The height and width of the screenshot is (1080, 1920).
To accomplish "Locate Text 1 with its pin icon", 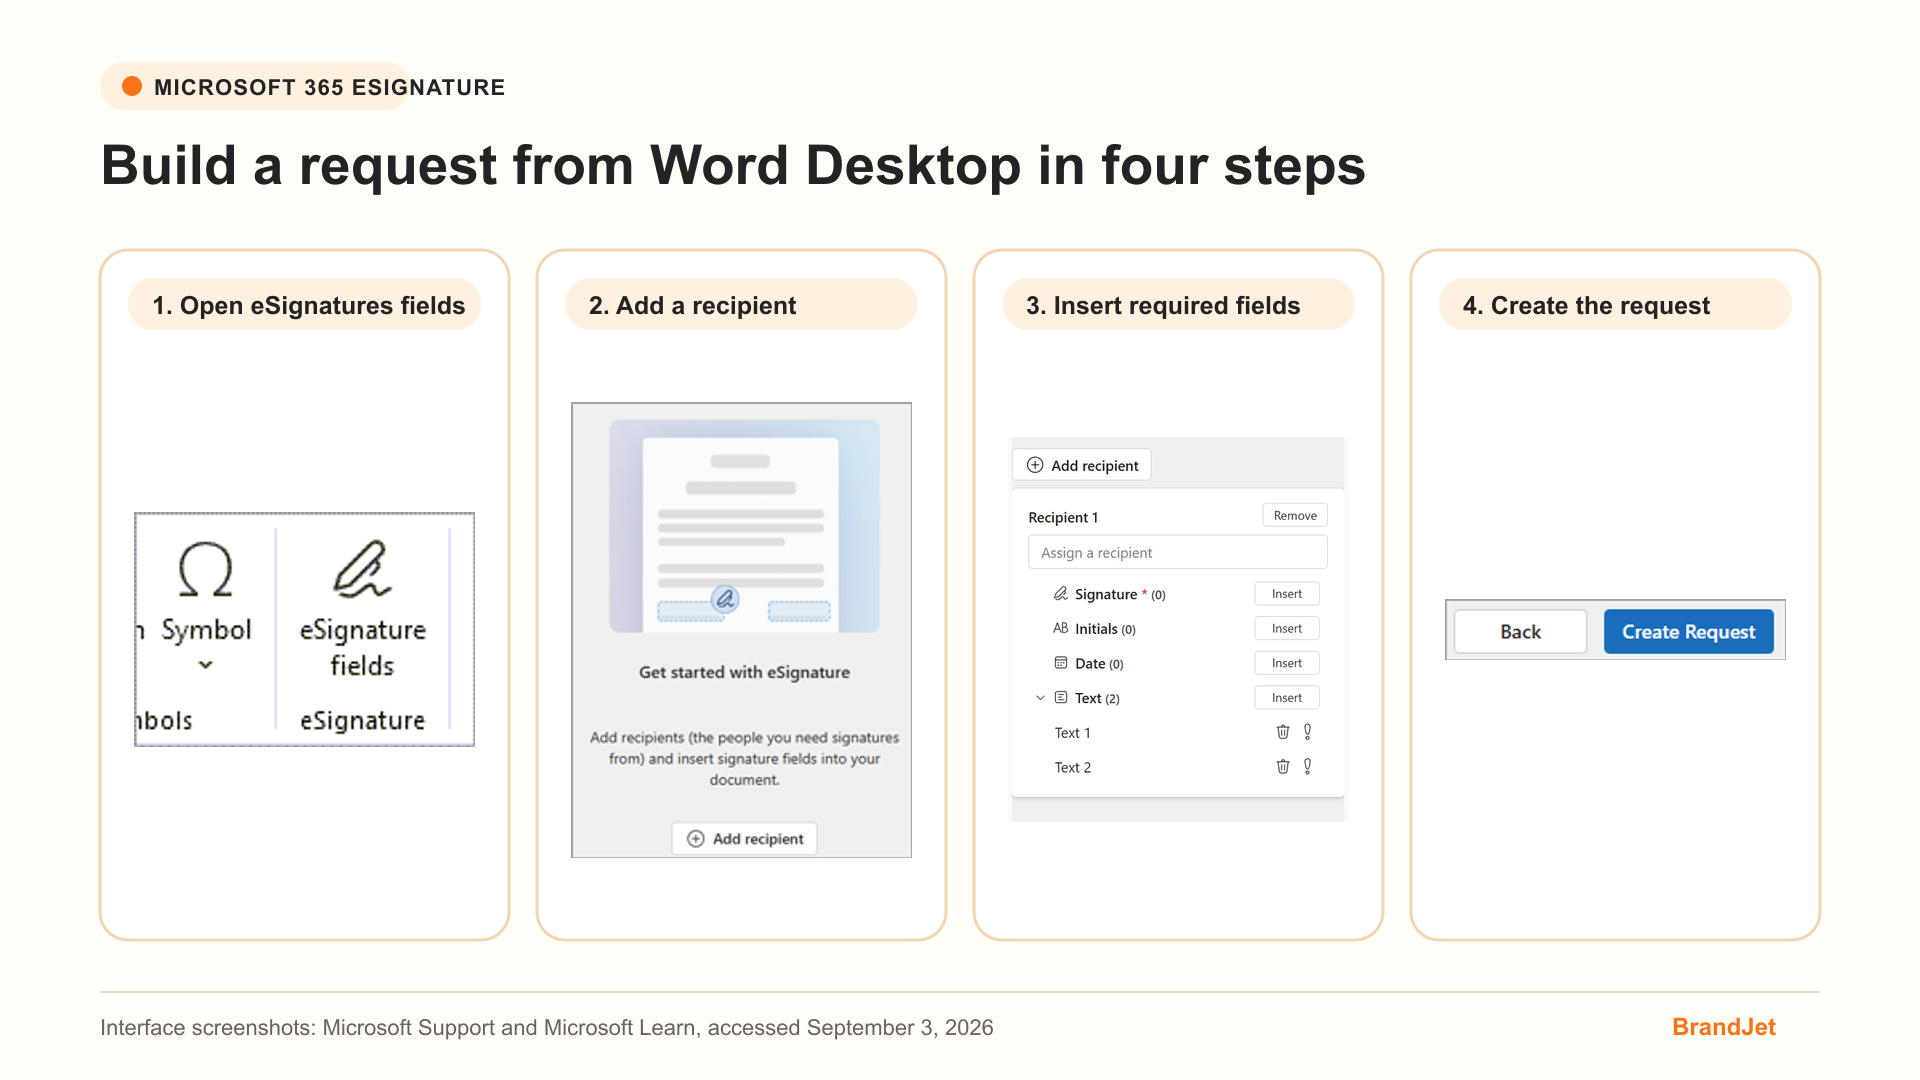I will point(1307,732).
